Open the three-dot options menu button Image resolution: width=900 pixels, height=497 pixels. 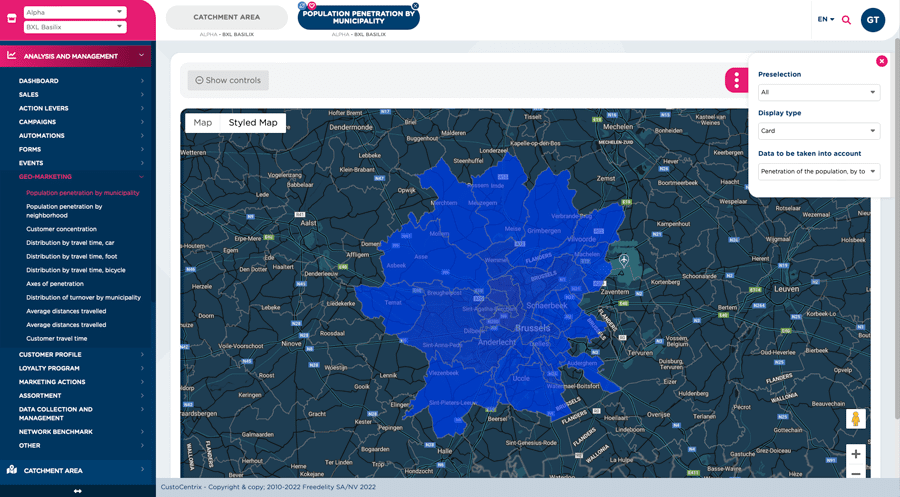[736, 80]
